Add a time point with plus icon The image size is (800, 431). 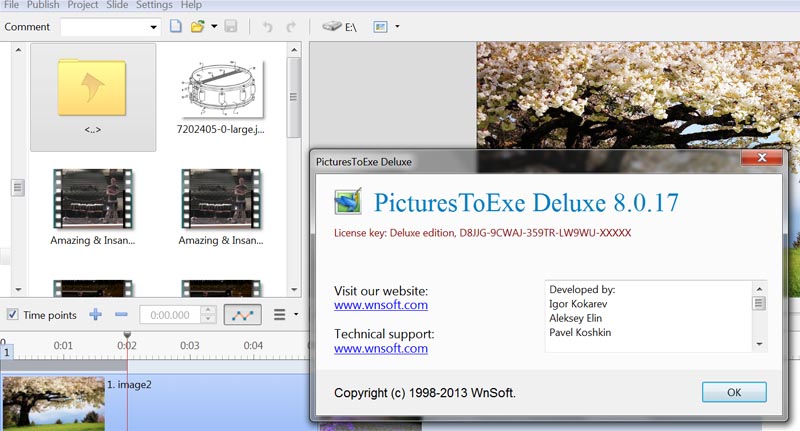click(x=95, y=314)
